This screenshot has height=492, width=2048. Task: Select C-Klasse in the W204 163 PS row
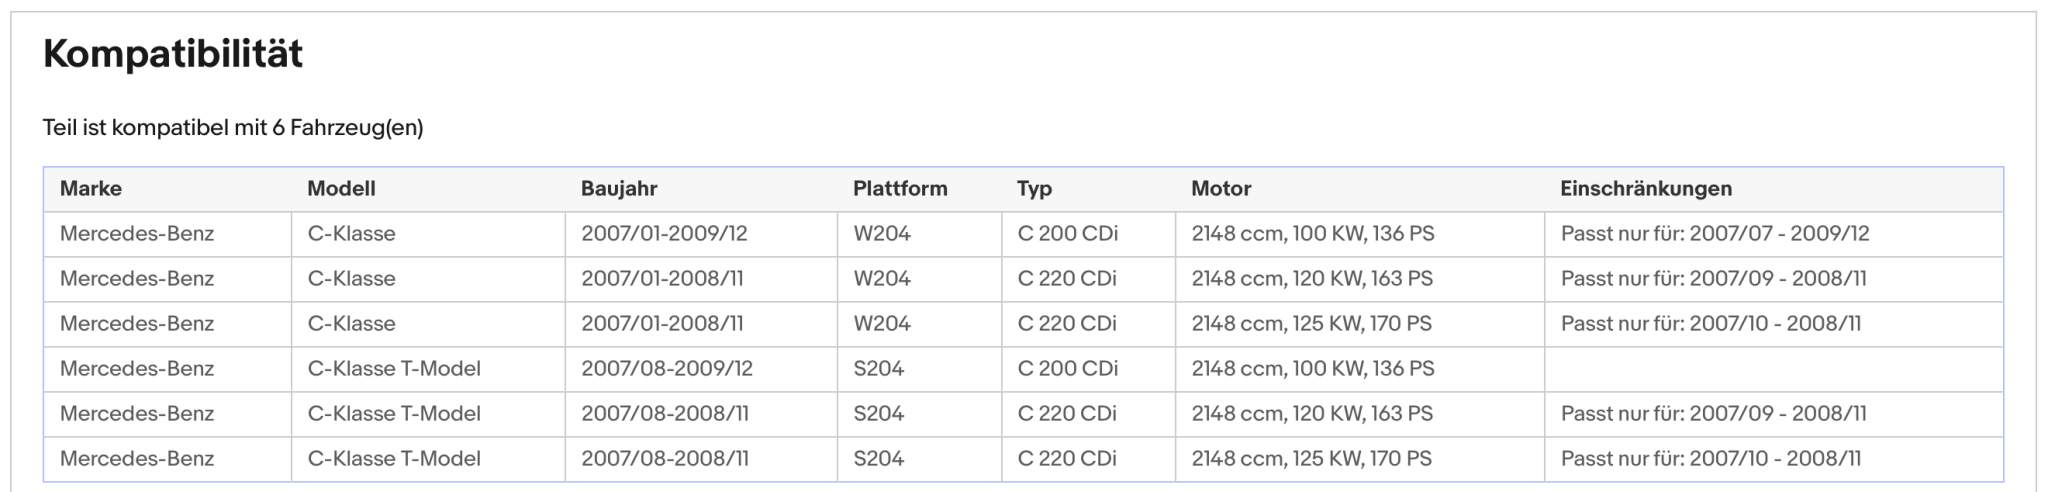351,279
